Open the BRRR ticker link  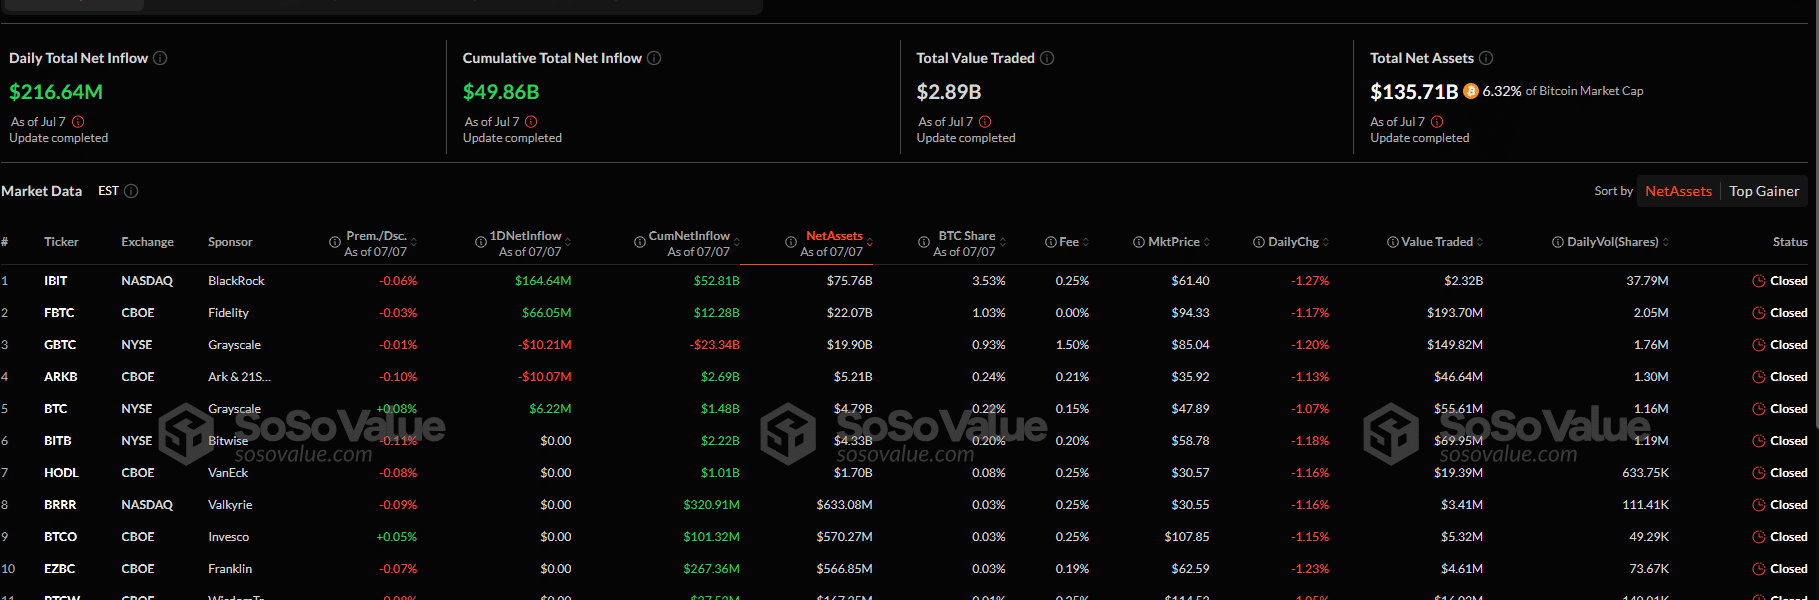pos(60,505)
